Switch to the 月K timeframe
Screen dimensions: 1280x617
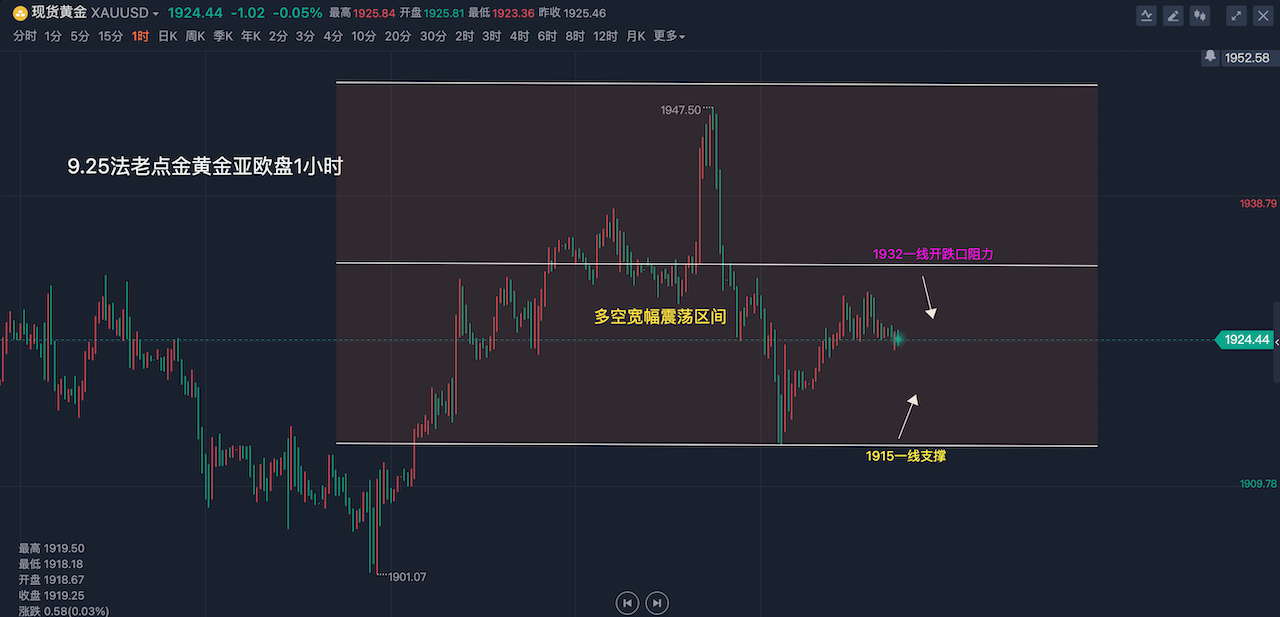click(x=635, y=36)
